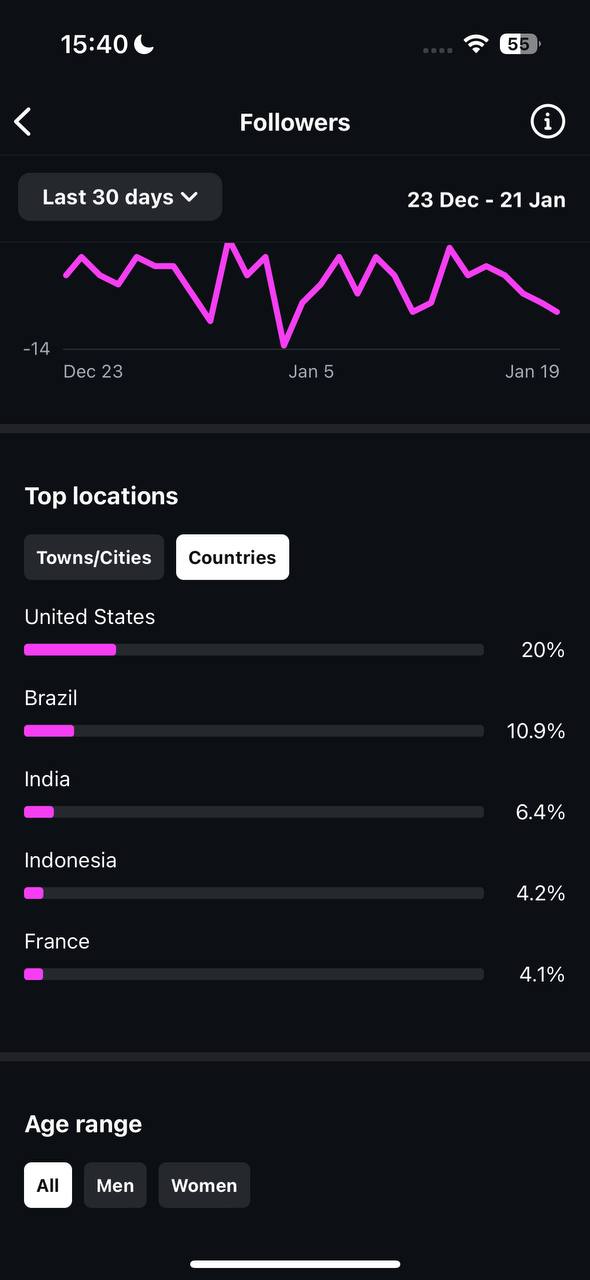
Task: Show age range for Women
Action: 204,1185
